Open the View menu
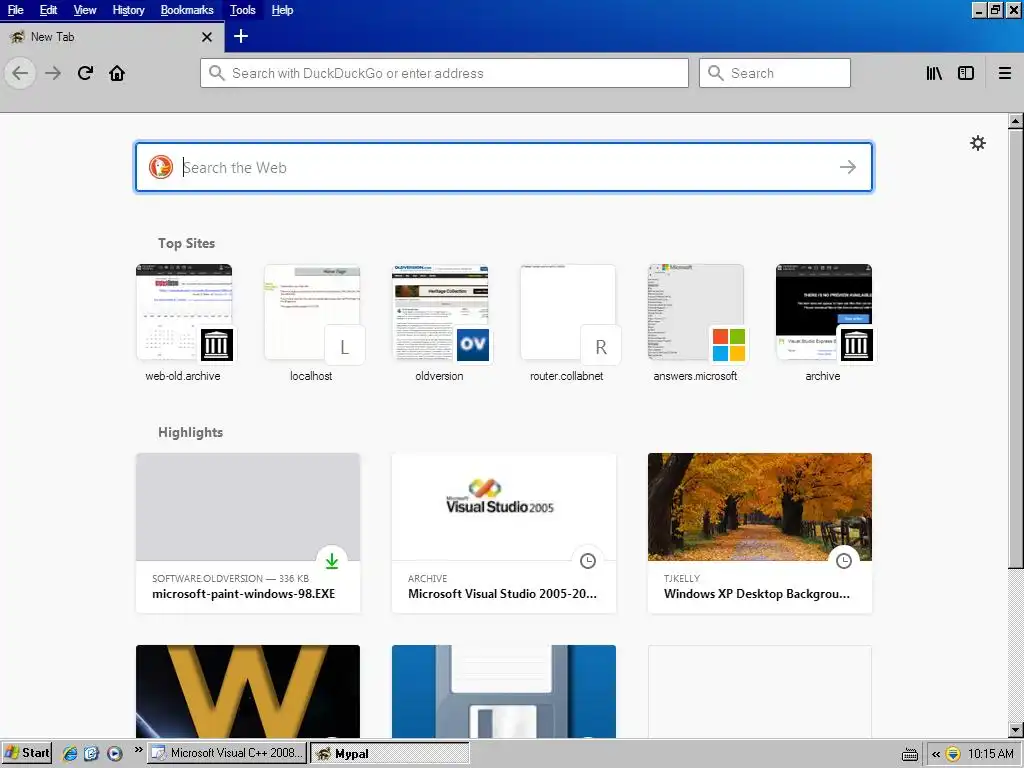1024x768 pixels. click(x=85, y=10)
